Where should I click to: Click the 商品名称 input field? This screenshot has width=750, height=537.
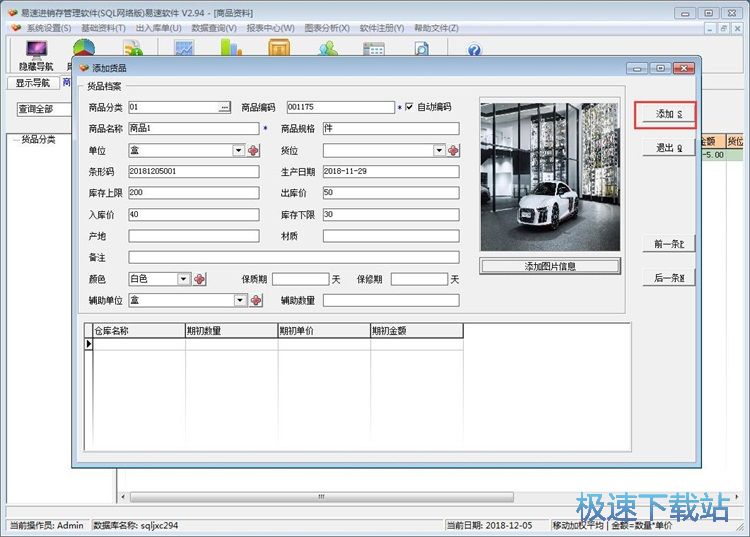click(x=194, y=129)
